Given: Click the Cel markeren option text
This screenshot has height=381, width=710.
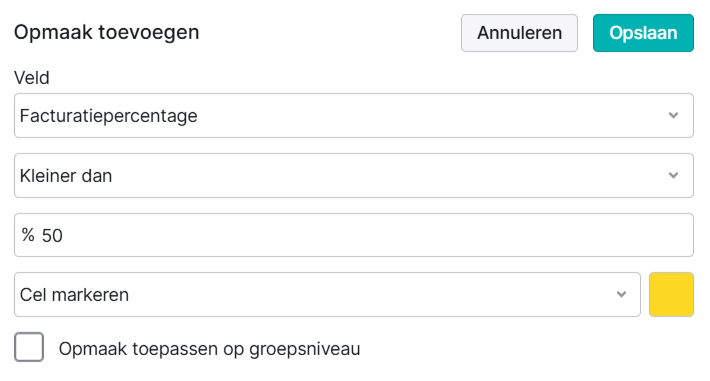Looking at the screenshot, I should (75, 295).
